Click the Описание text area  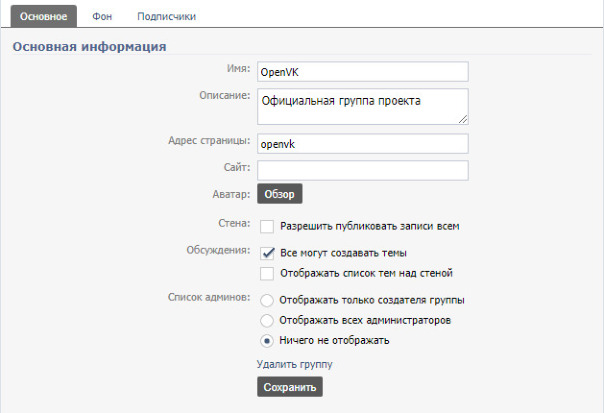(362, 107)
